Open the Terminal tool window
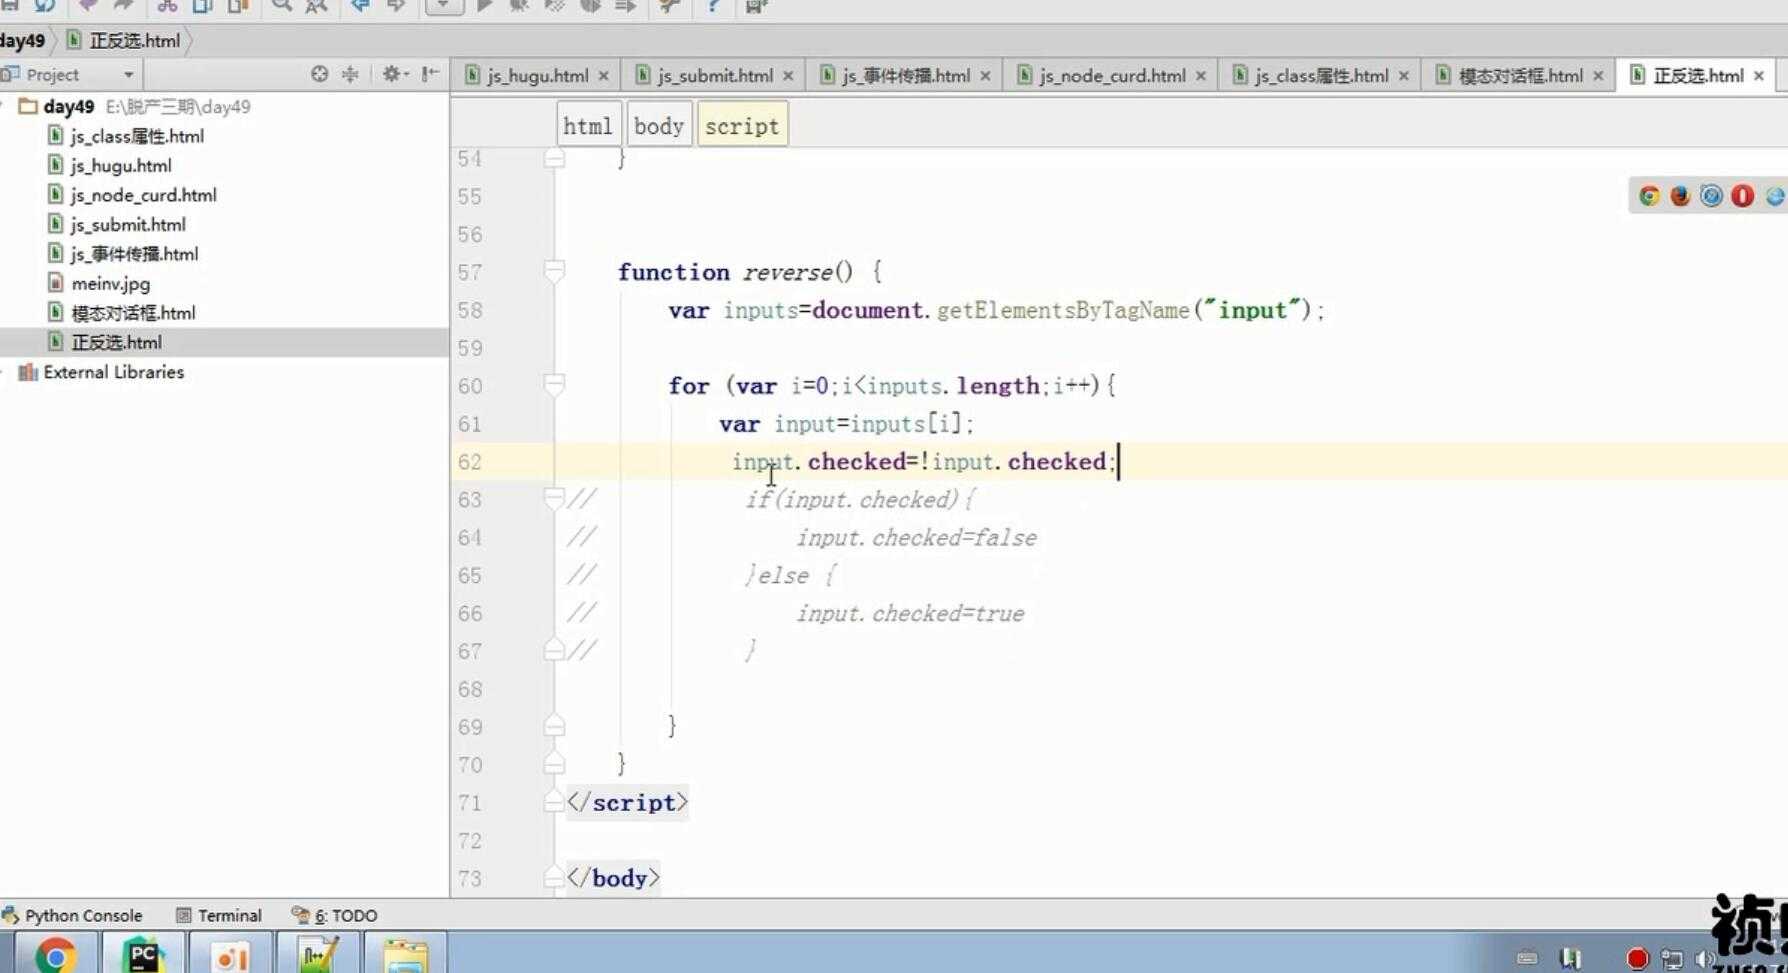 pyautogui.click(x=219, y=915)
